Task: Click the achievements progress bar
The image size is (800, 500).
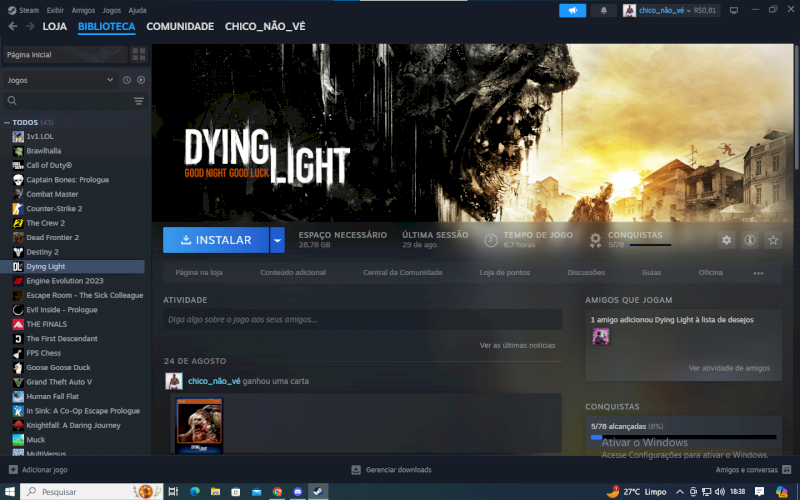Action: click(x=683, y=437)
